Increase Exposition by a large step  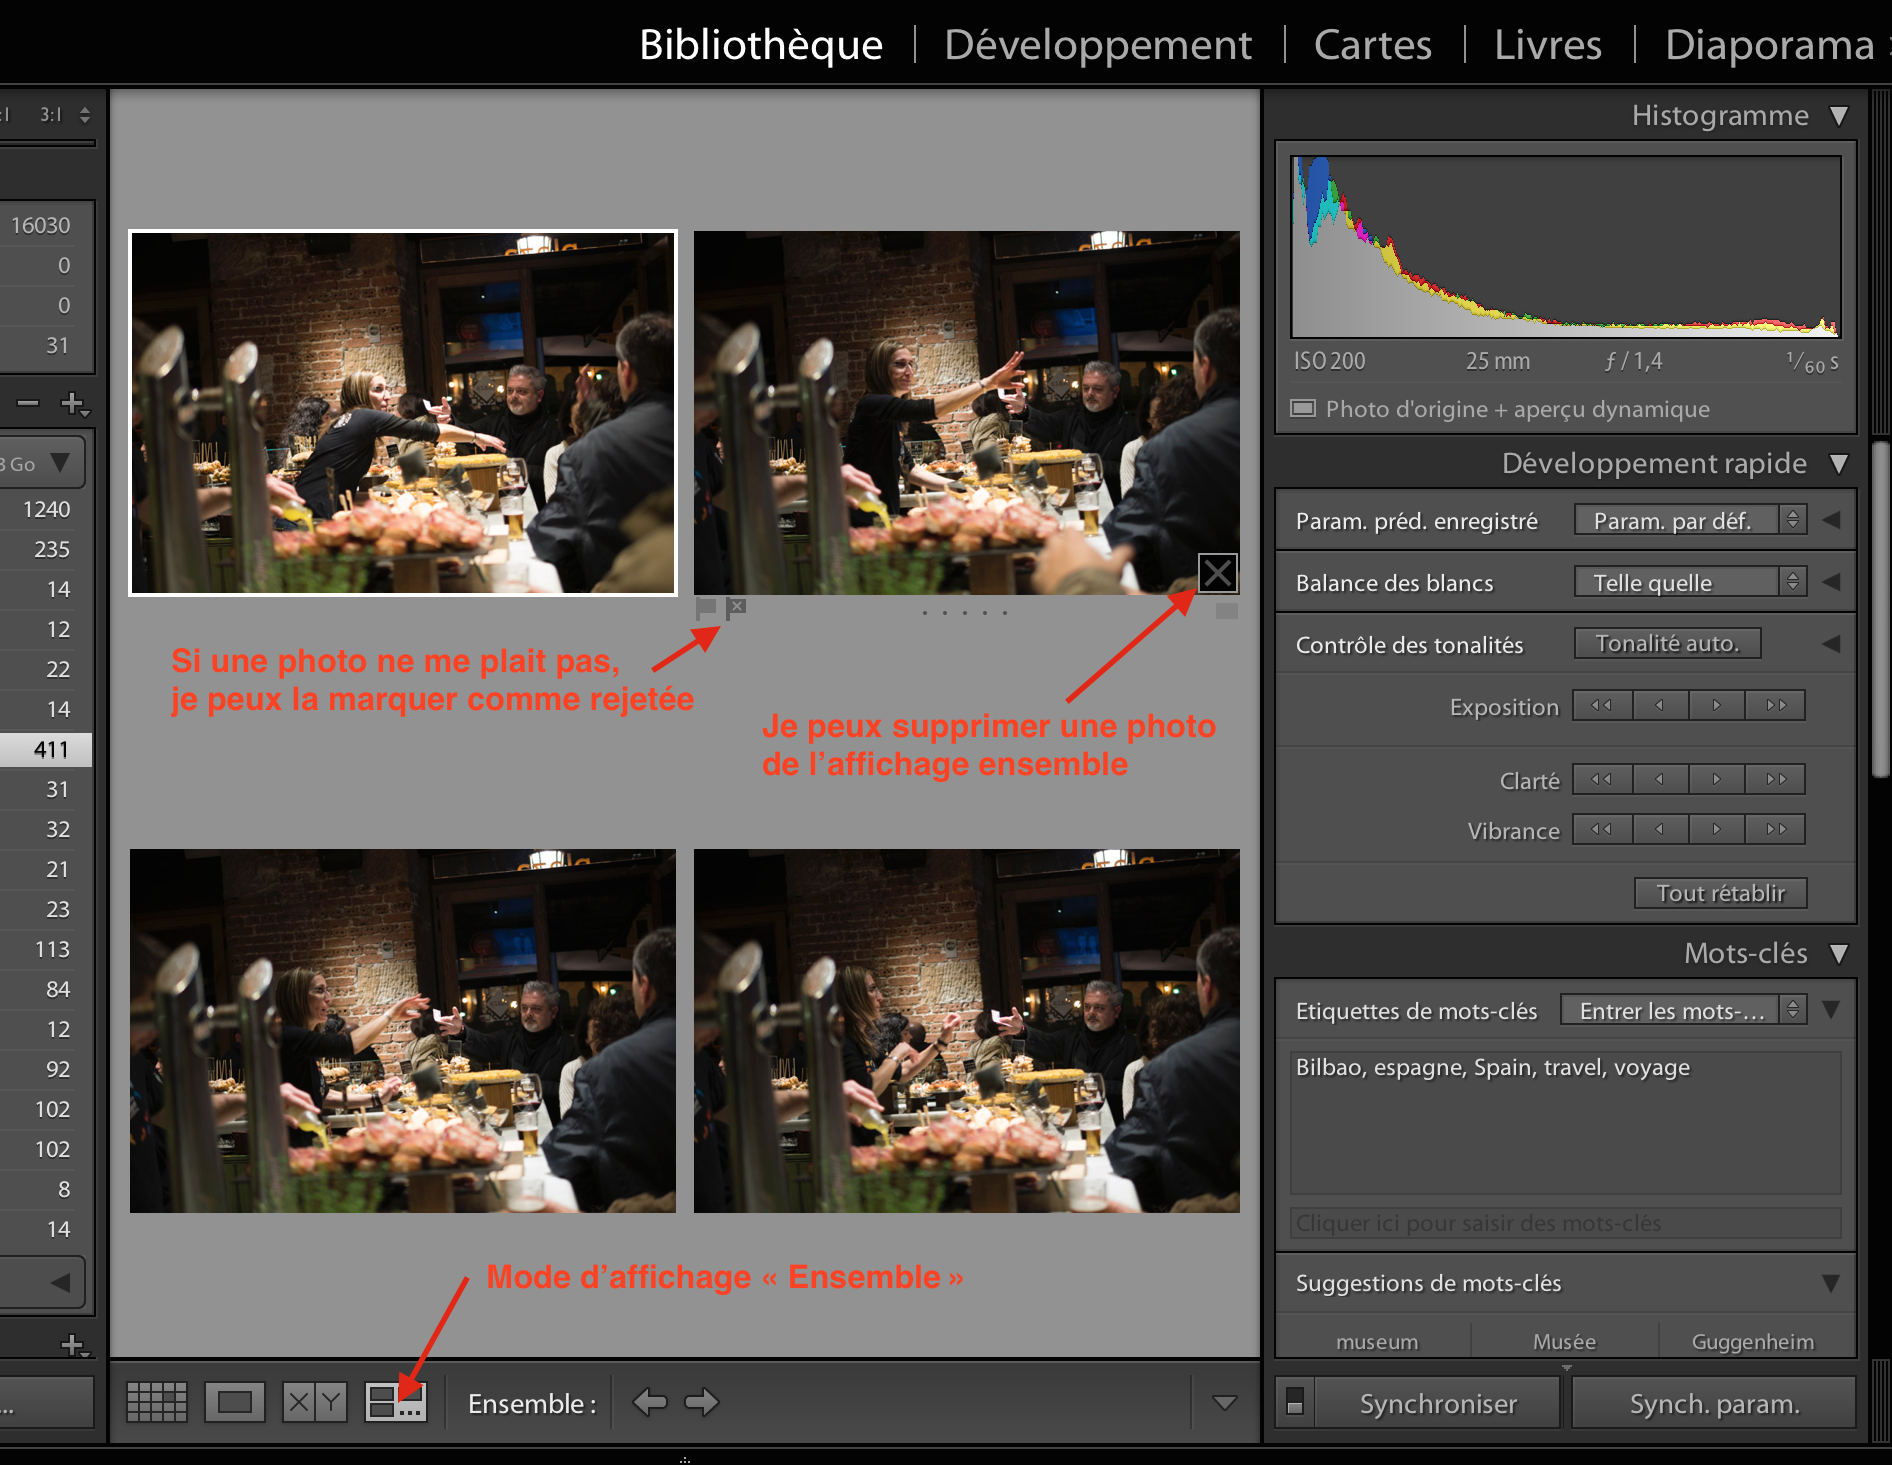[x=1775, y=706]
